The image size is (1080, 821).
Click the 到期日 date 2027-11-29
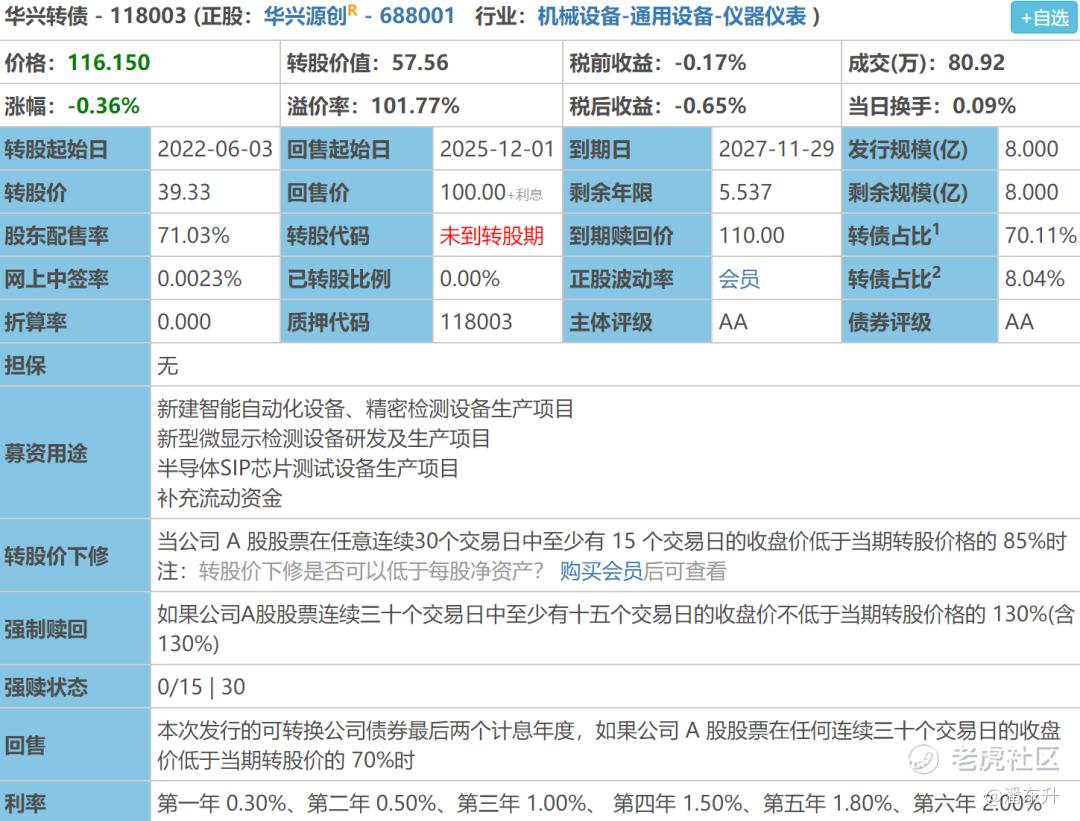coord(776,149)
